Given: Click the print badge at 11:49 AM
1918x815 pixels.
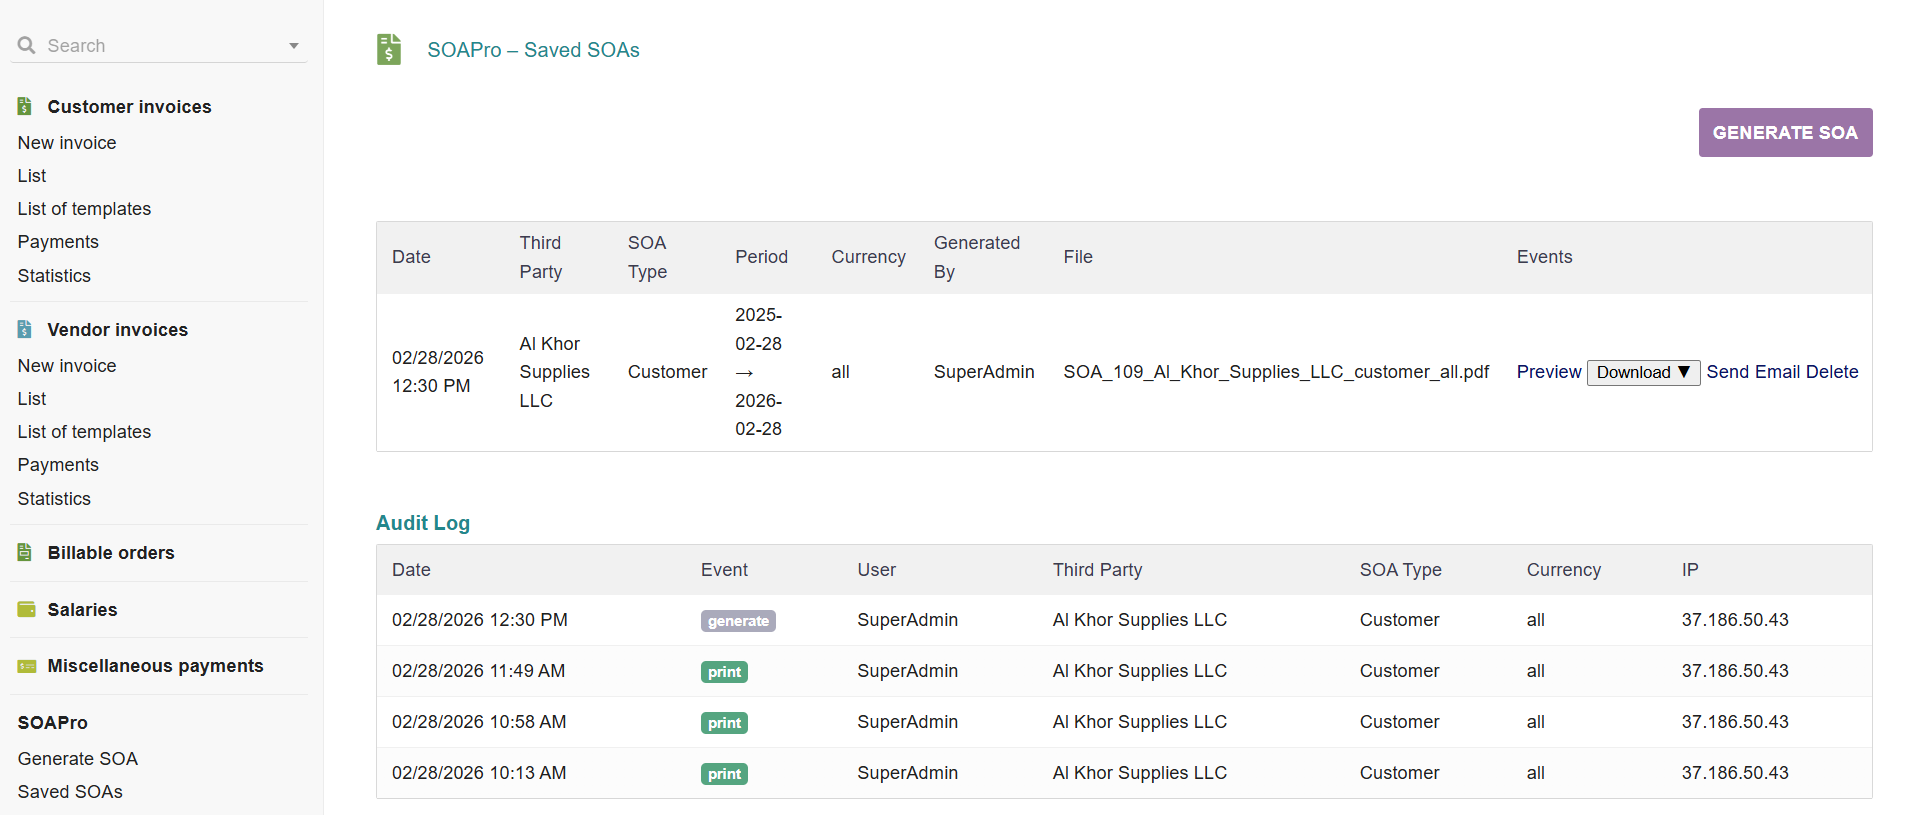Looking at the screenshot, I should pyautogui.click(x=724, y=672).
